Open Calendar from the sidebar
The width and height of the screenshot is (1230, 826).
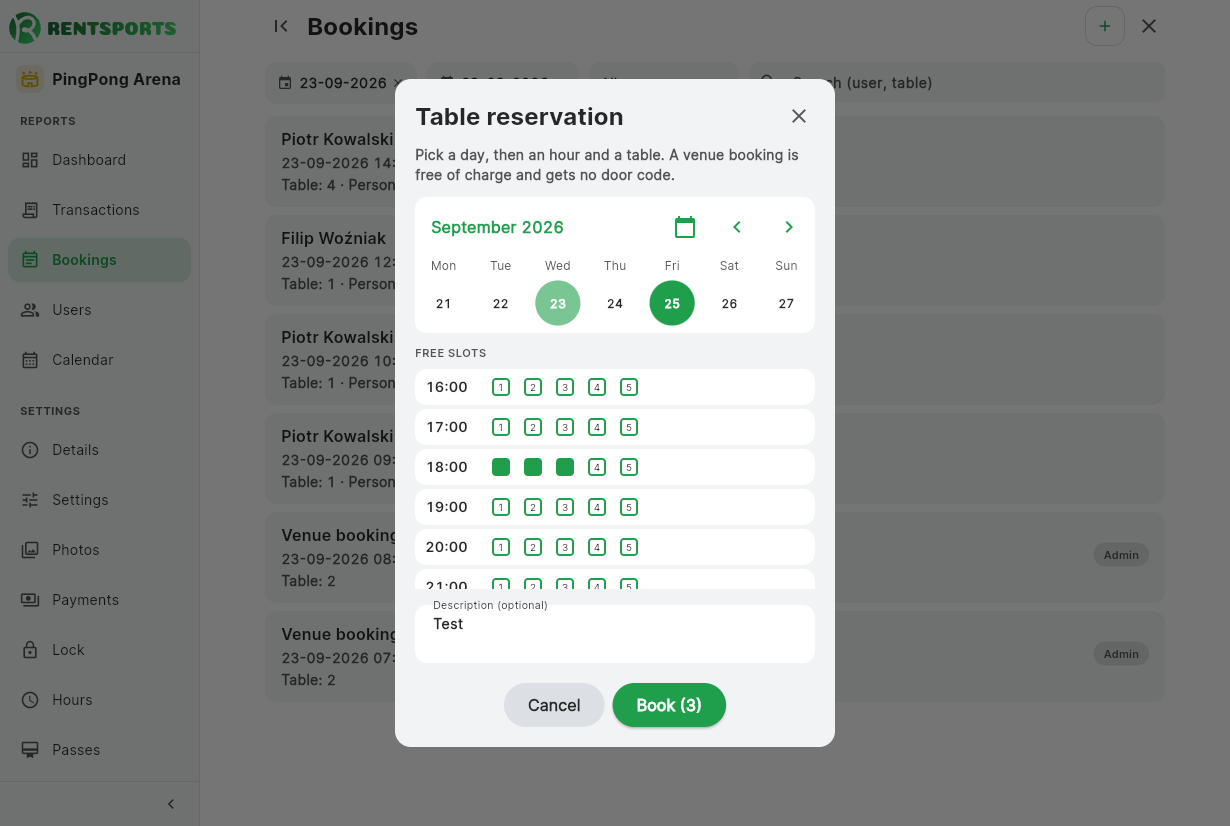coord(100,360)
